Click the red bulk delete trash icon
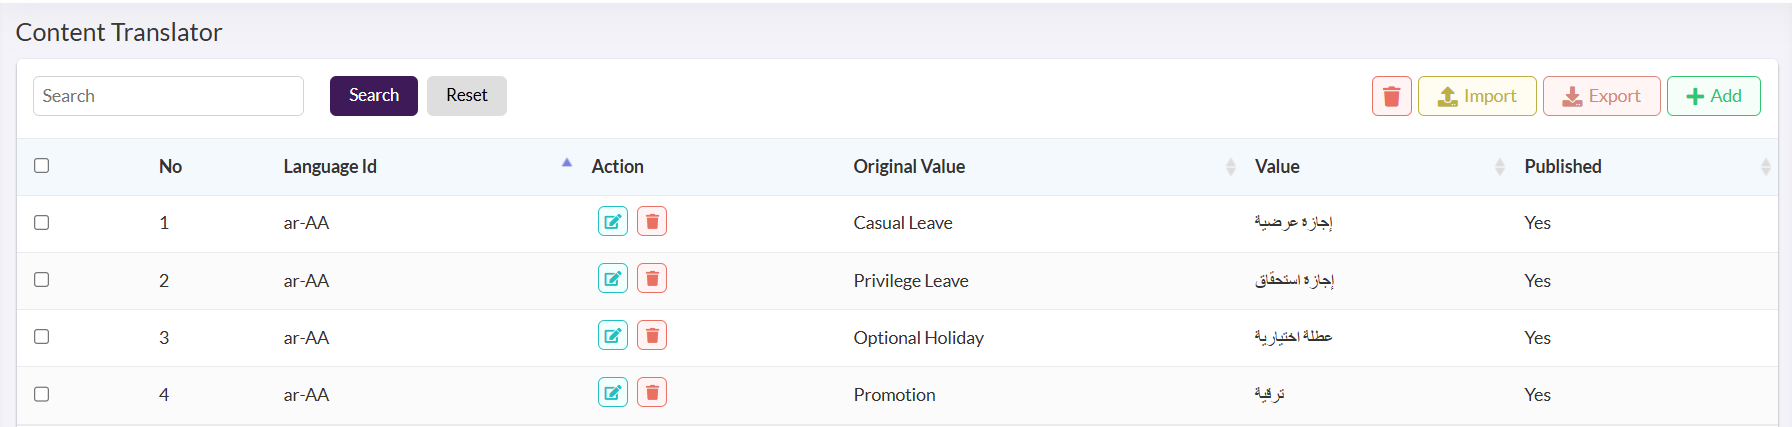The image size is (1792, 427). coord(1391,96)
